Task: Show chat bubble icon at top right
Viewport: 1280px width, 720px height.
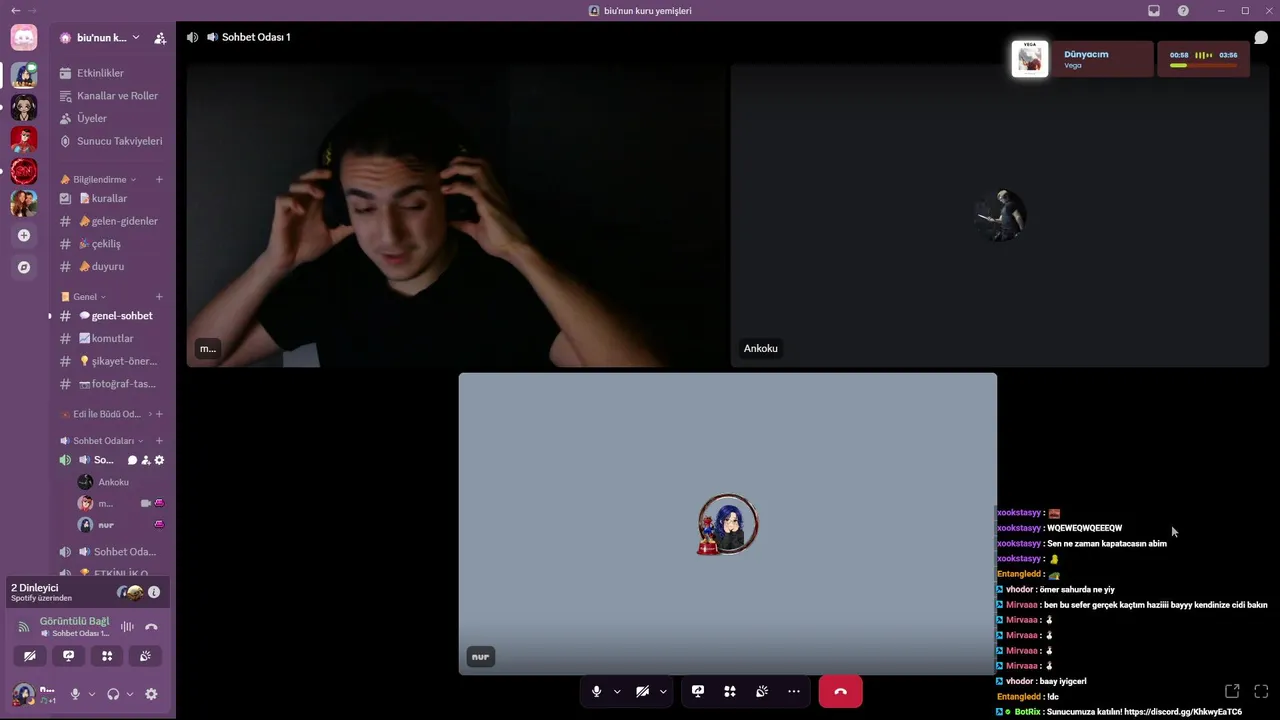Action: [x=1261, y=38]
